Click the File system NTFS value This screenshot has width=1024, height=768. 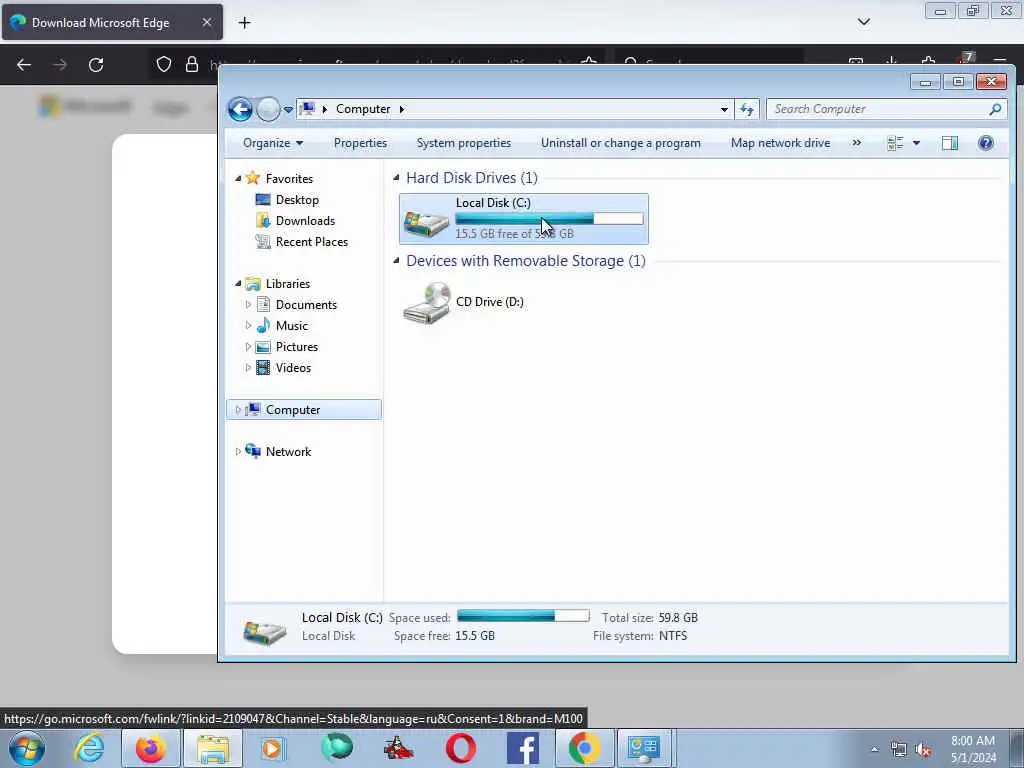coord(673,636)
